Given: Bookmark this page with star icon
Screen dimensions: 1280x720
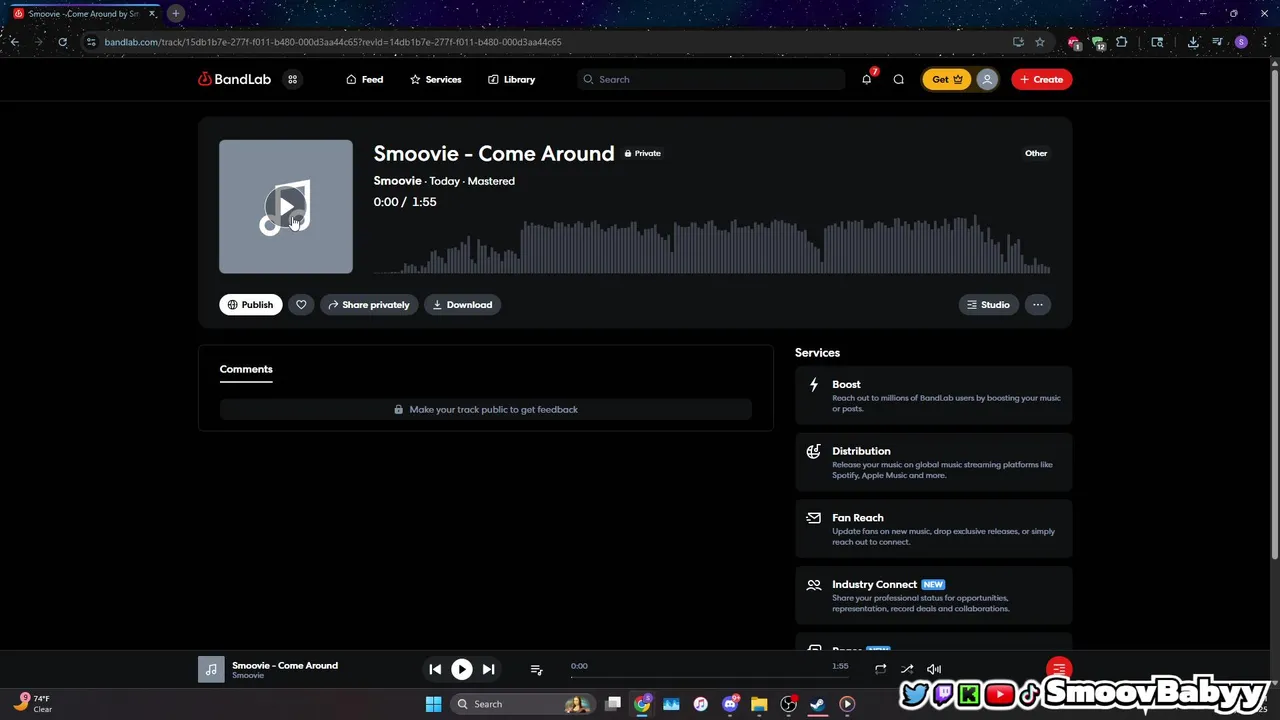Looking at the screenshot, I should pyautogui.click(x=1040, y=42).
